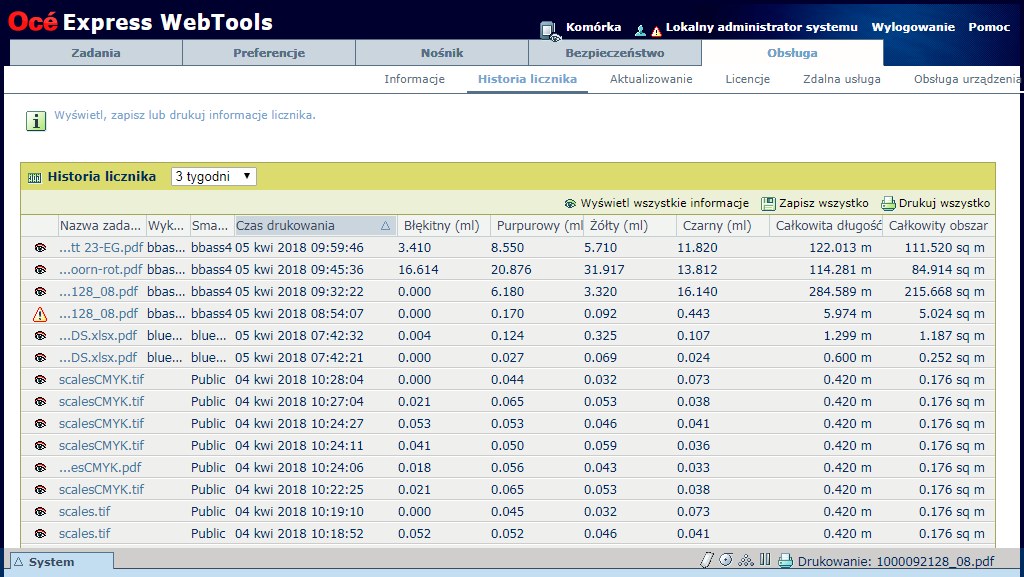Click the ...tt 23-EG.pdf job name

[x=101, y=248]
